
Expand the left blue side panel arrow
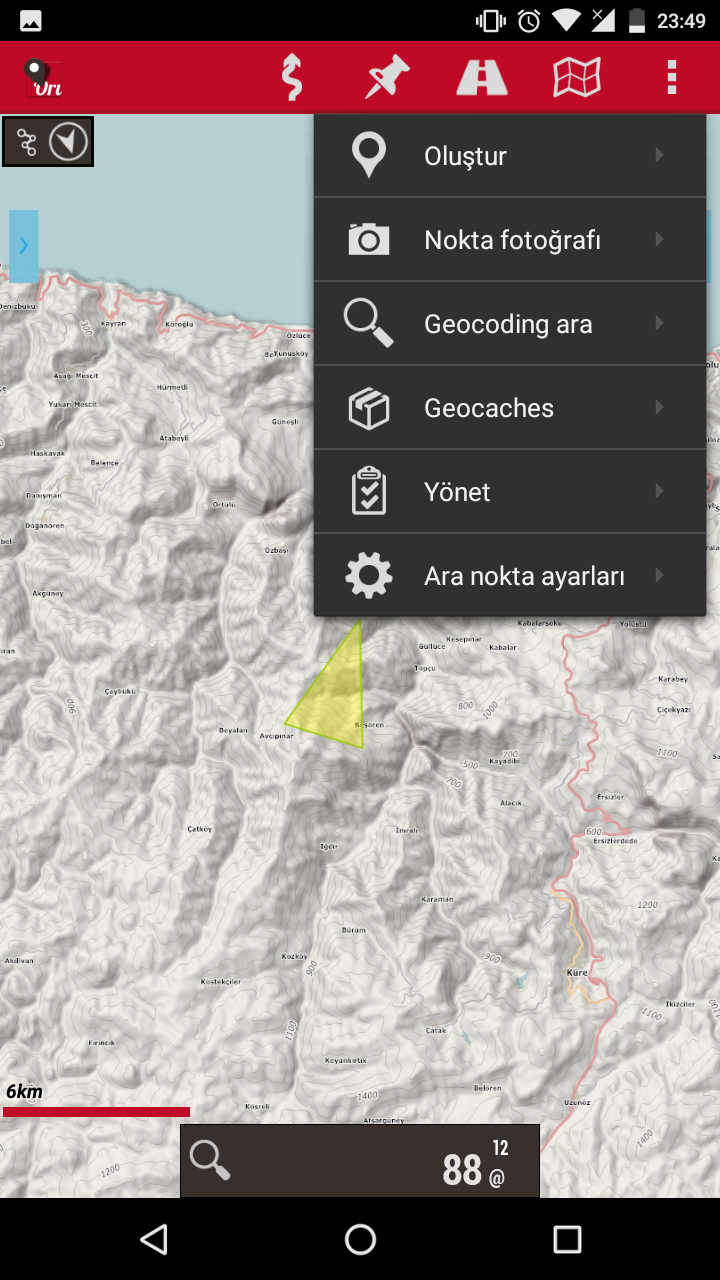(24, 246)
